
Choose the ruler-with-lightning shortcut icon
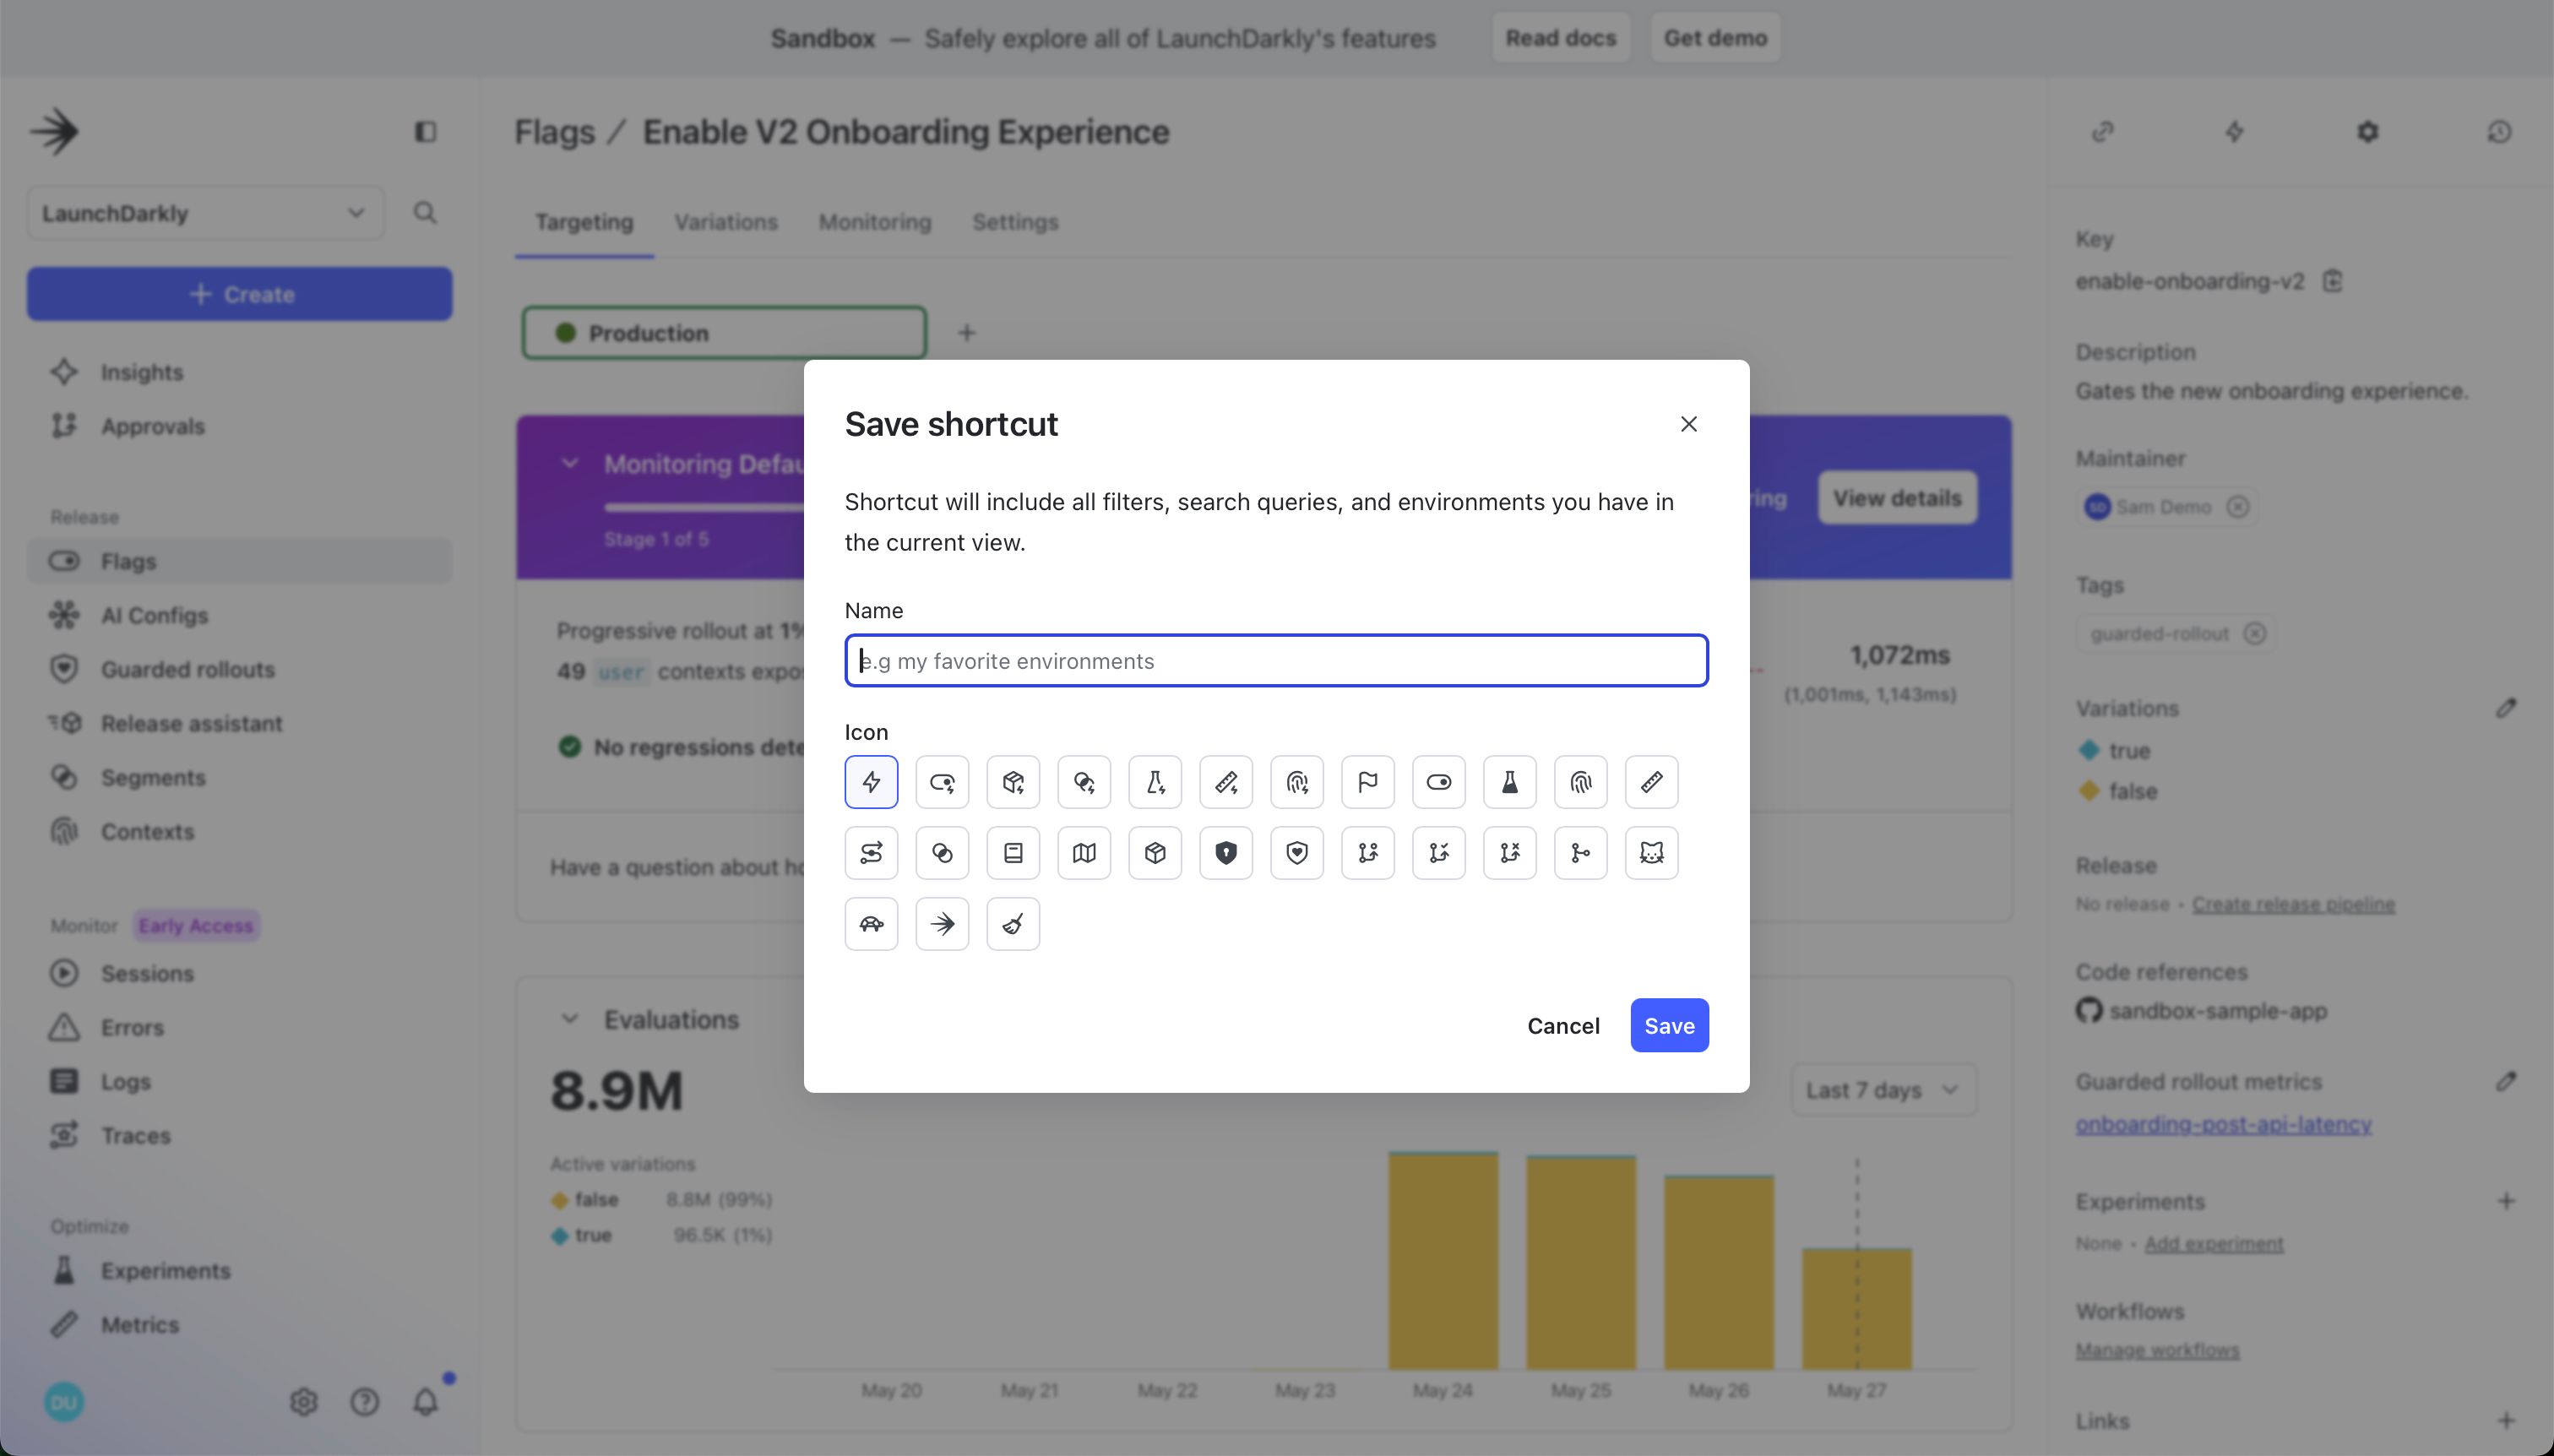[1226, 782]
